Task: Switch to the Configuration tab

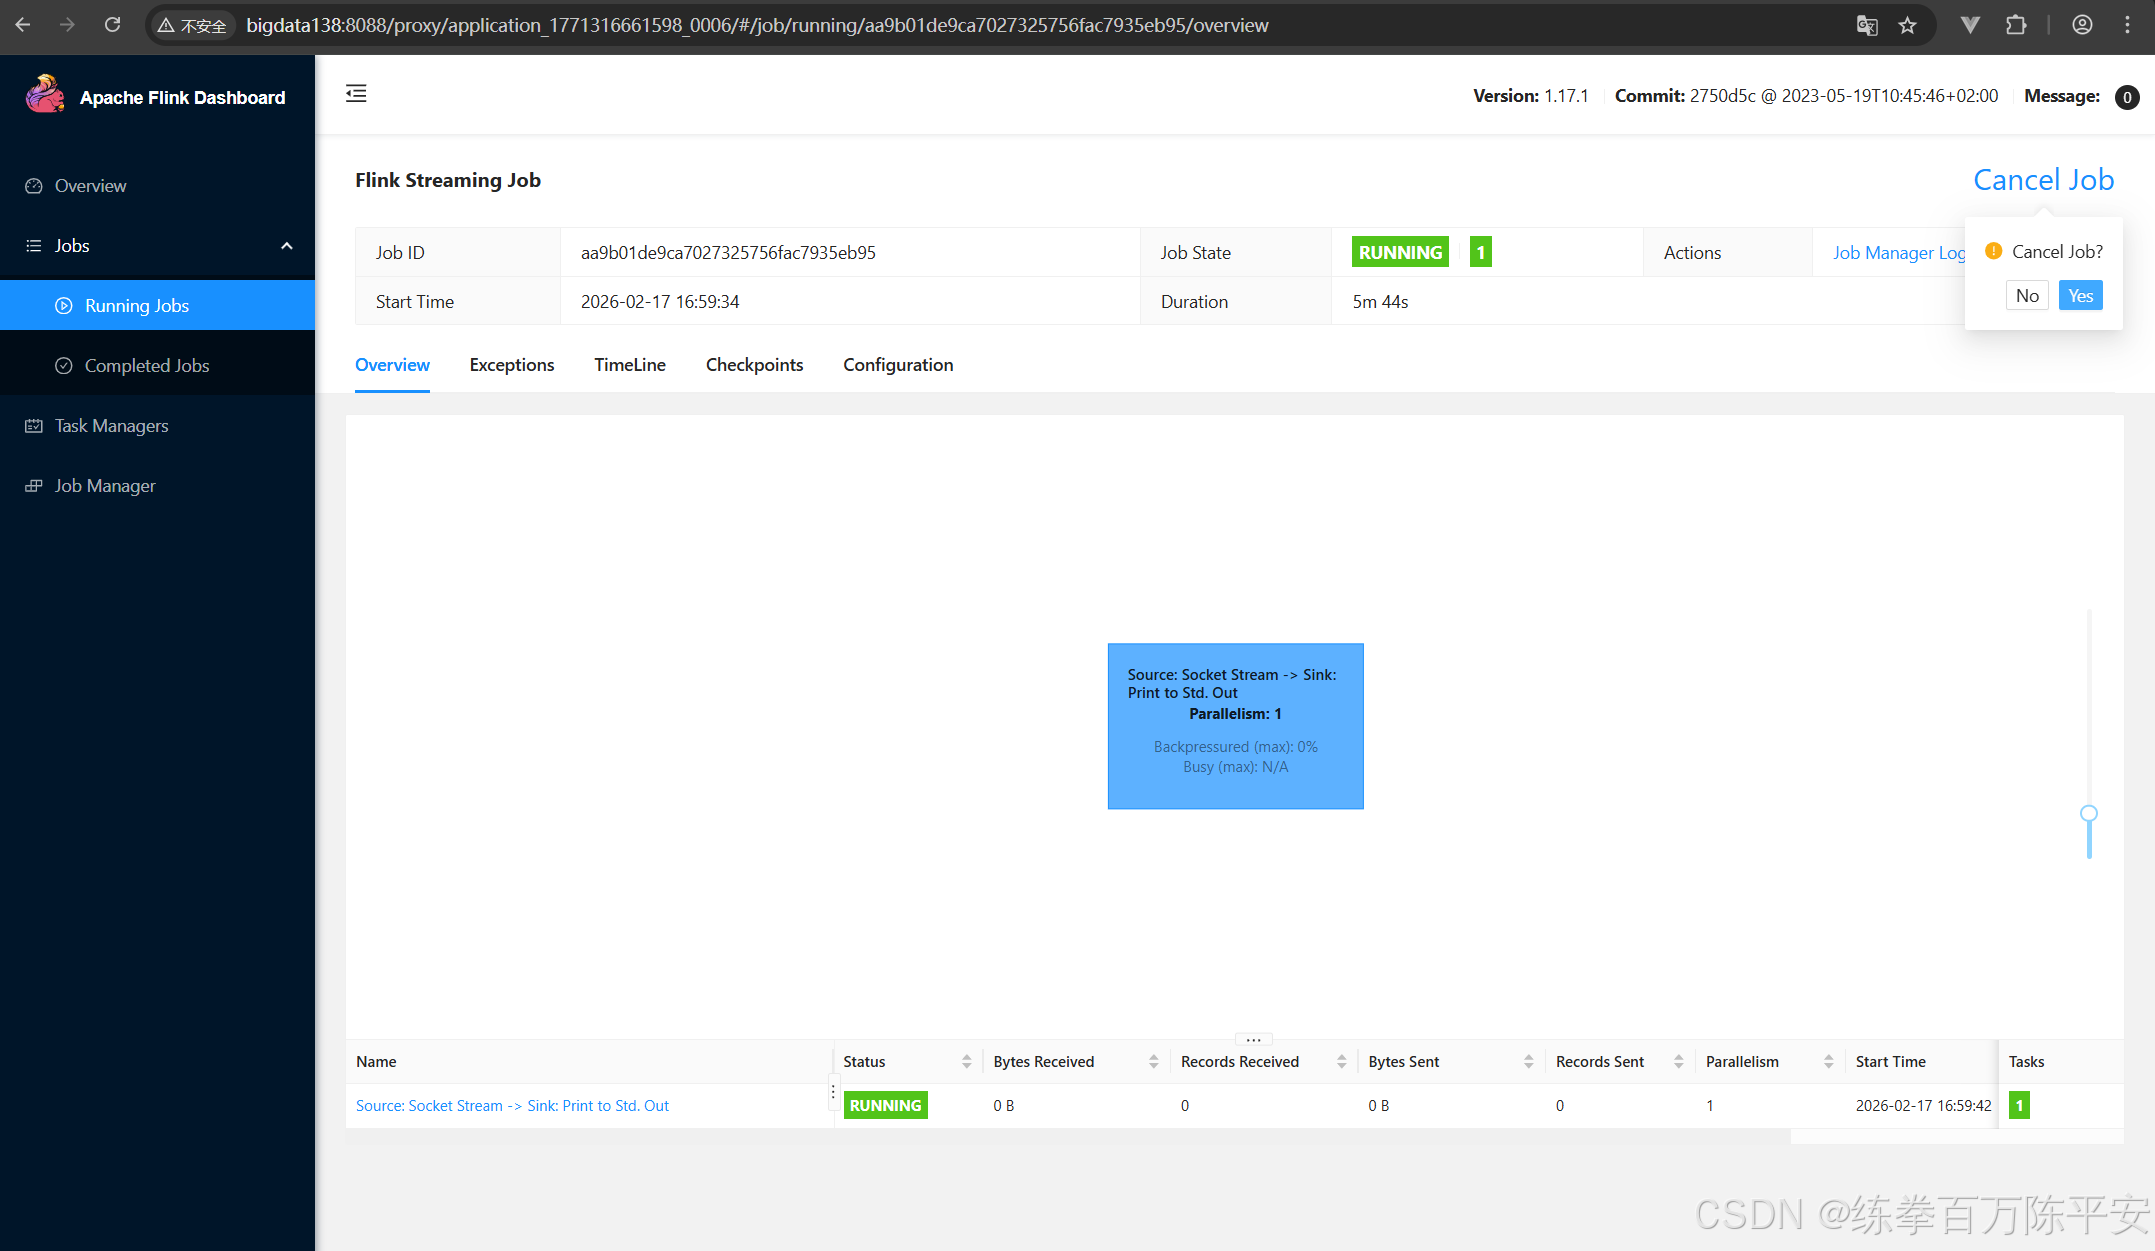Action: 898,365
